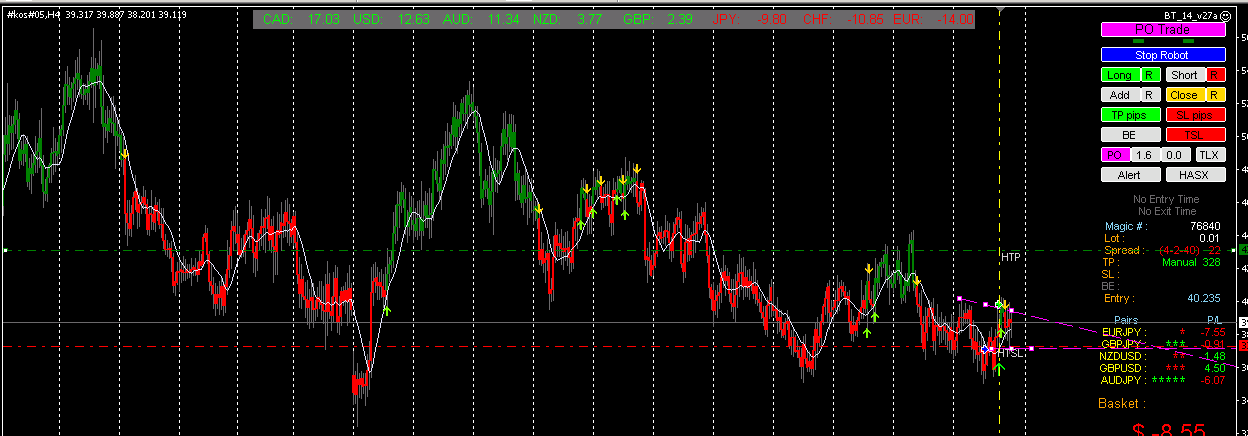The image size is (1248, 436).
Task: Click the green TP pips button
Action: tap(1130, 115)
